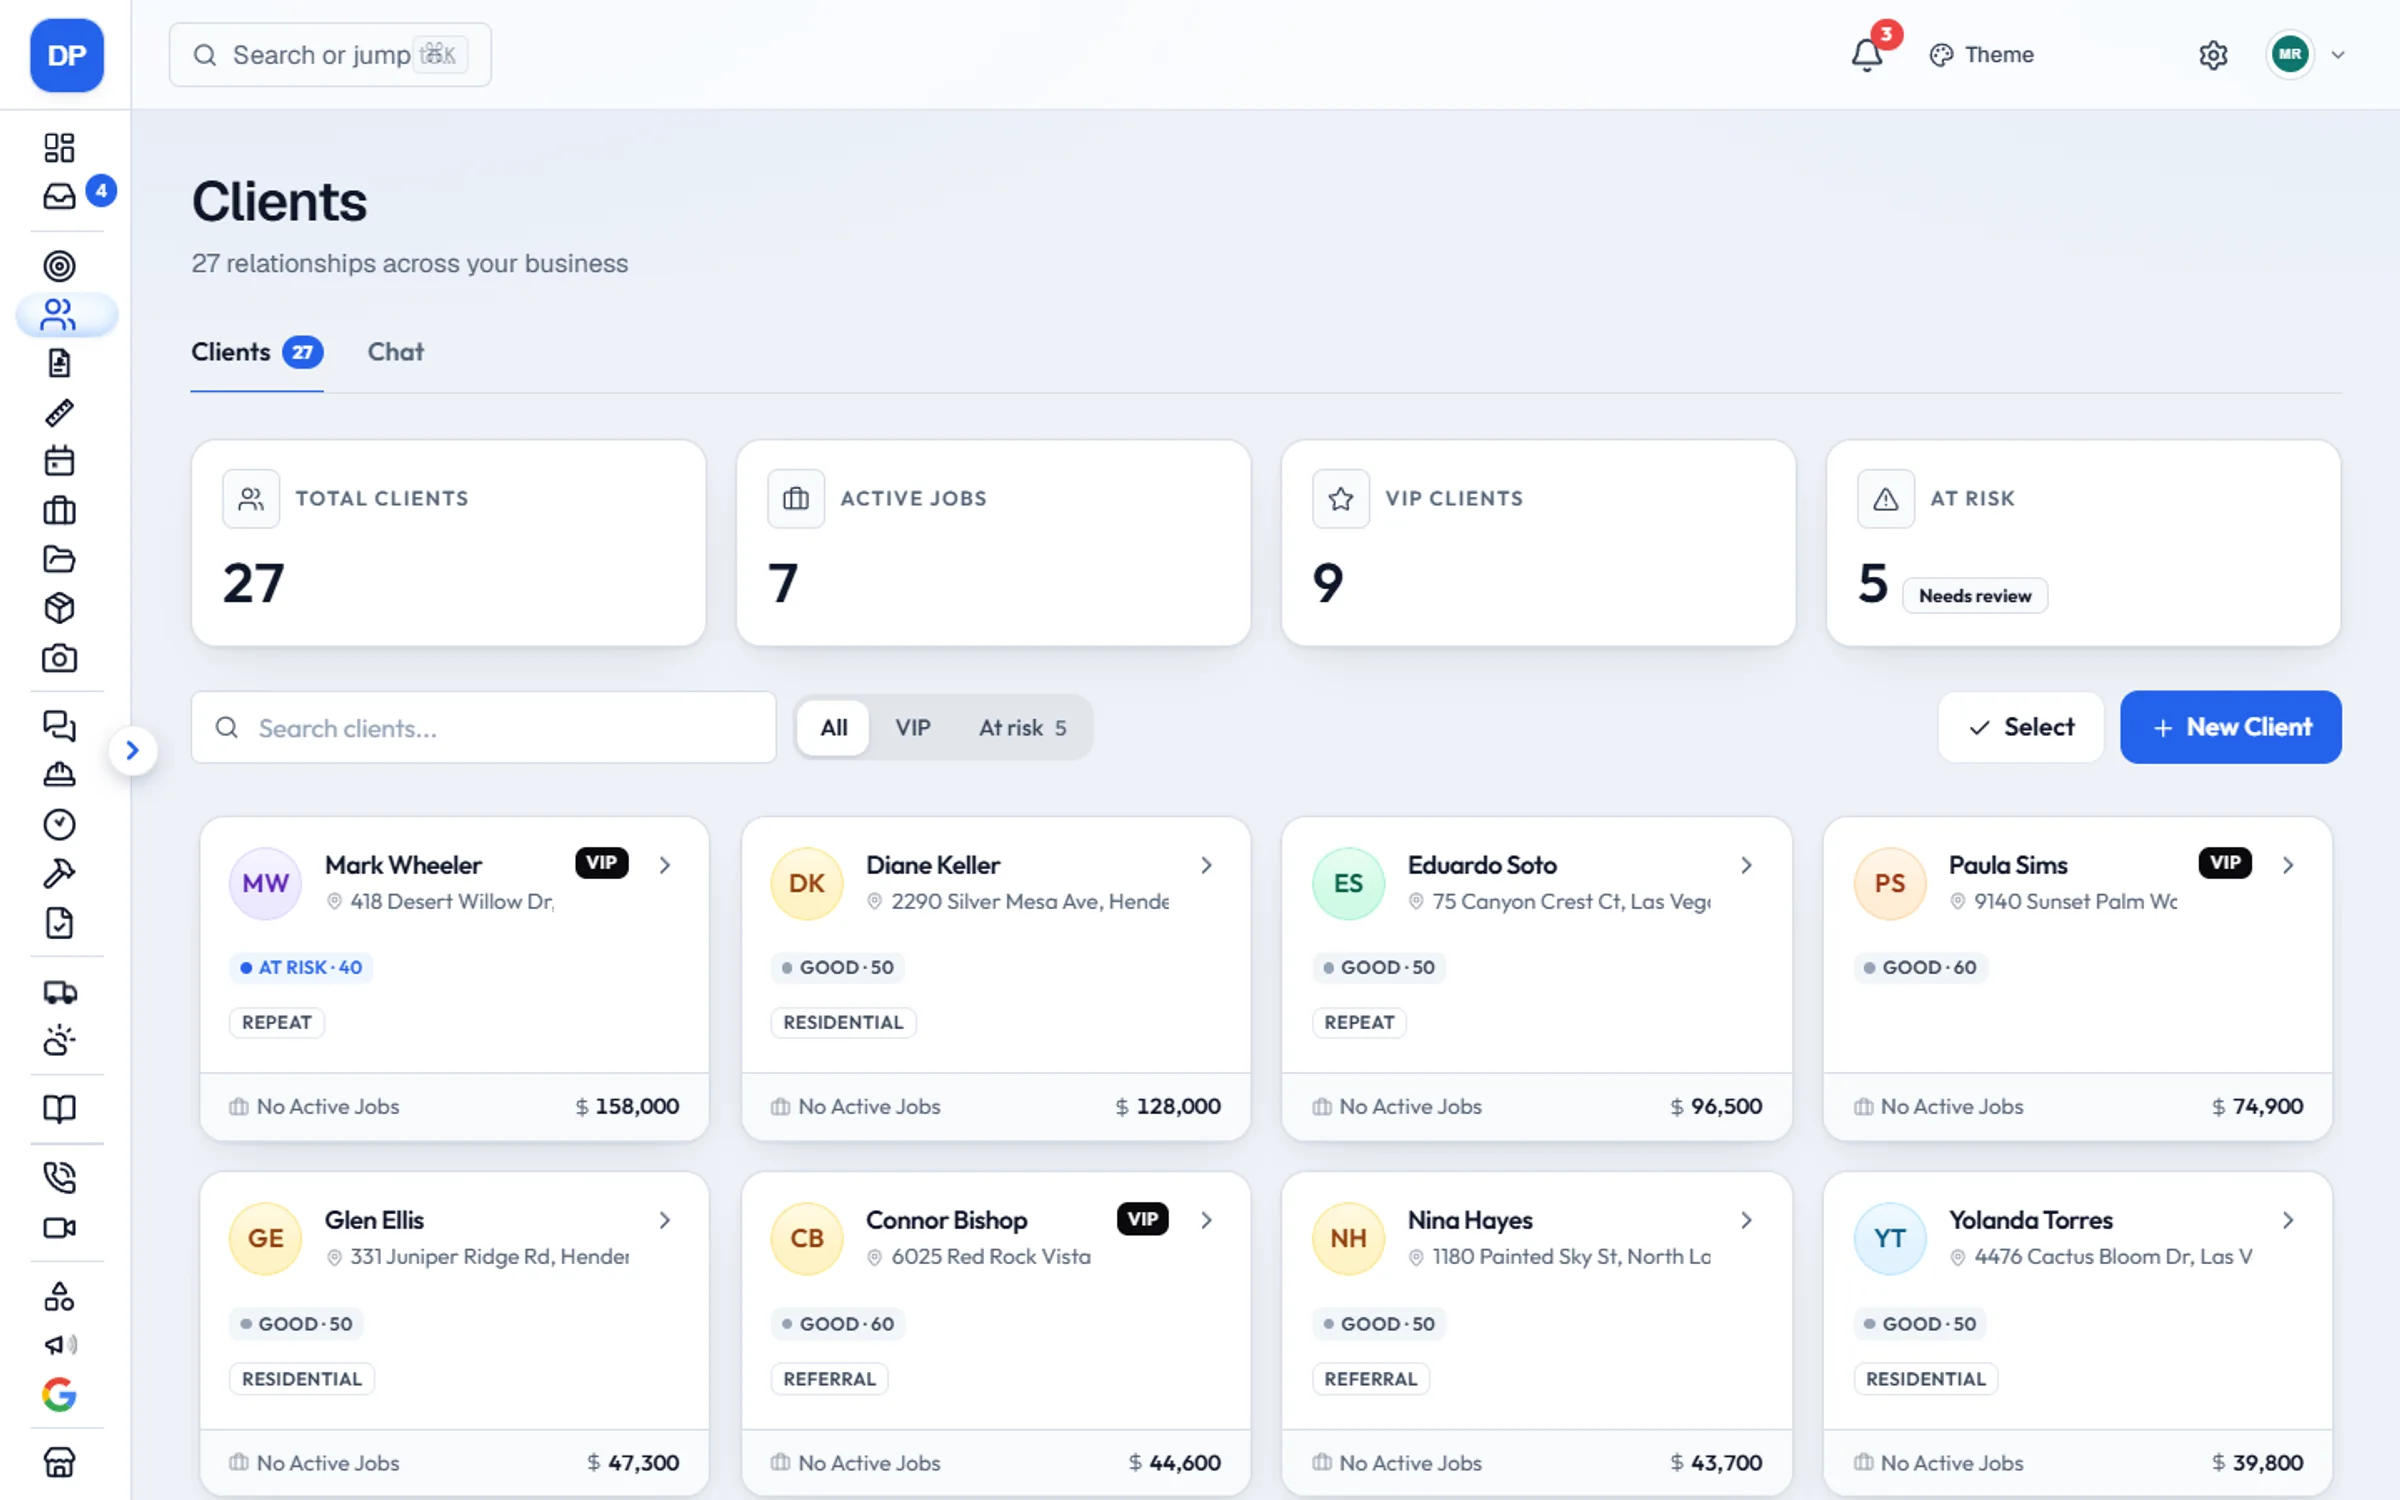The height and width of the screenshot is (1500, 2400).
Task: Open the dashboard grid icon in sidebar
Action: tap(59, 148)
